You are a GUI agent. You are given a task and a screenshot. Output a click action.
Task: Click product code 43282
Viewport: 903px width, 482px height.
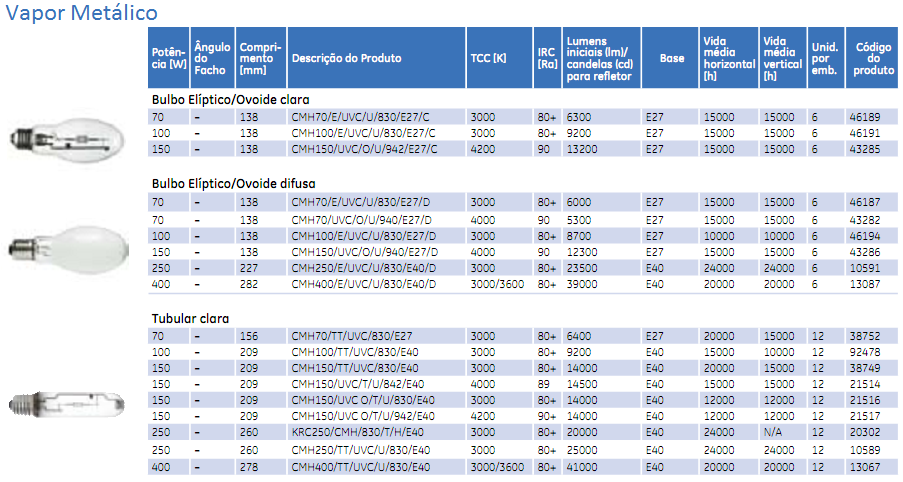[864, 220]
